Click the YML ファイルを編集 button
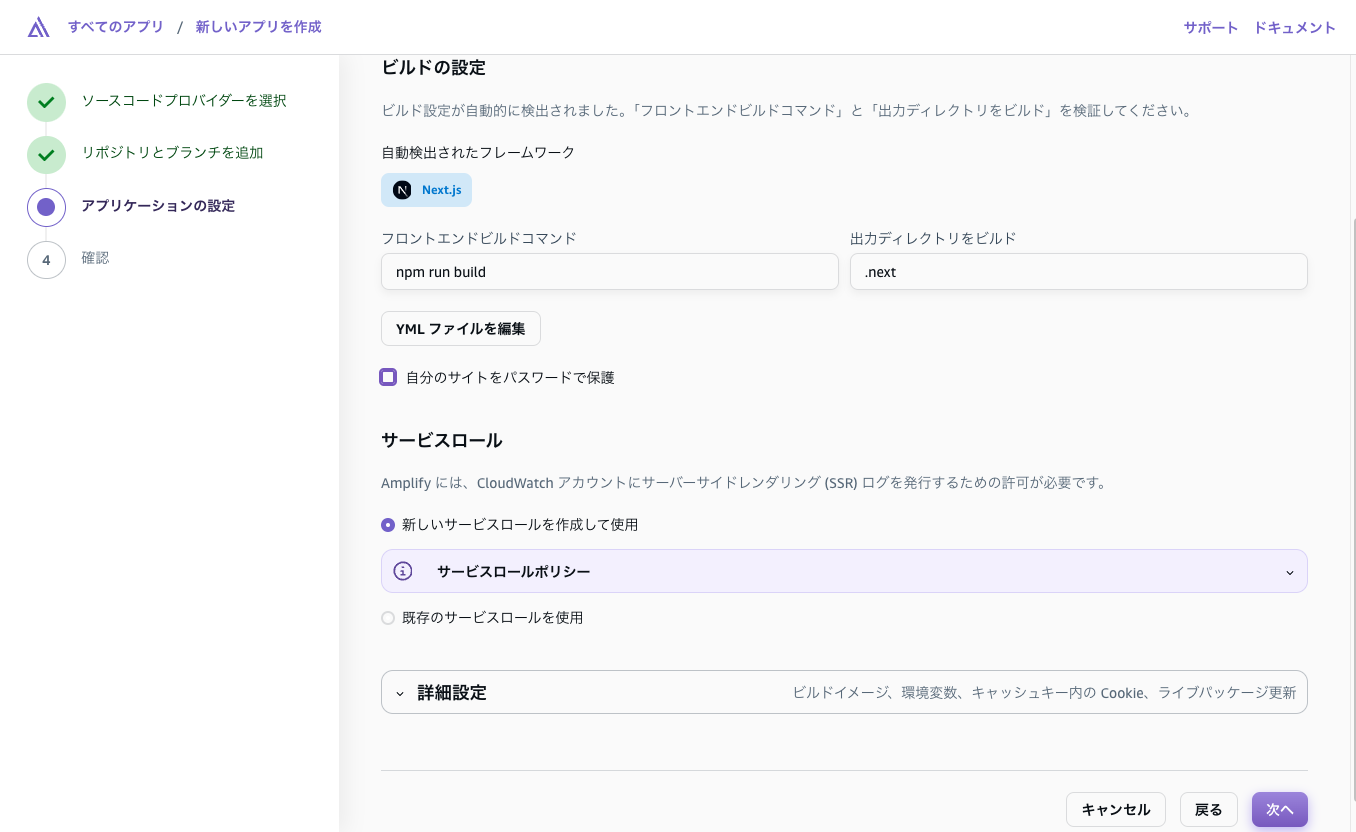This screenshot has width=1356, height=832. 461,328
